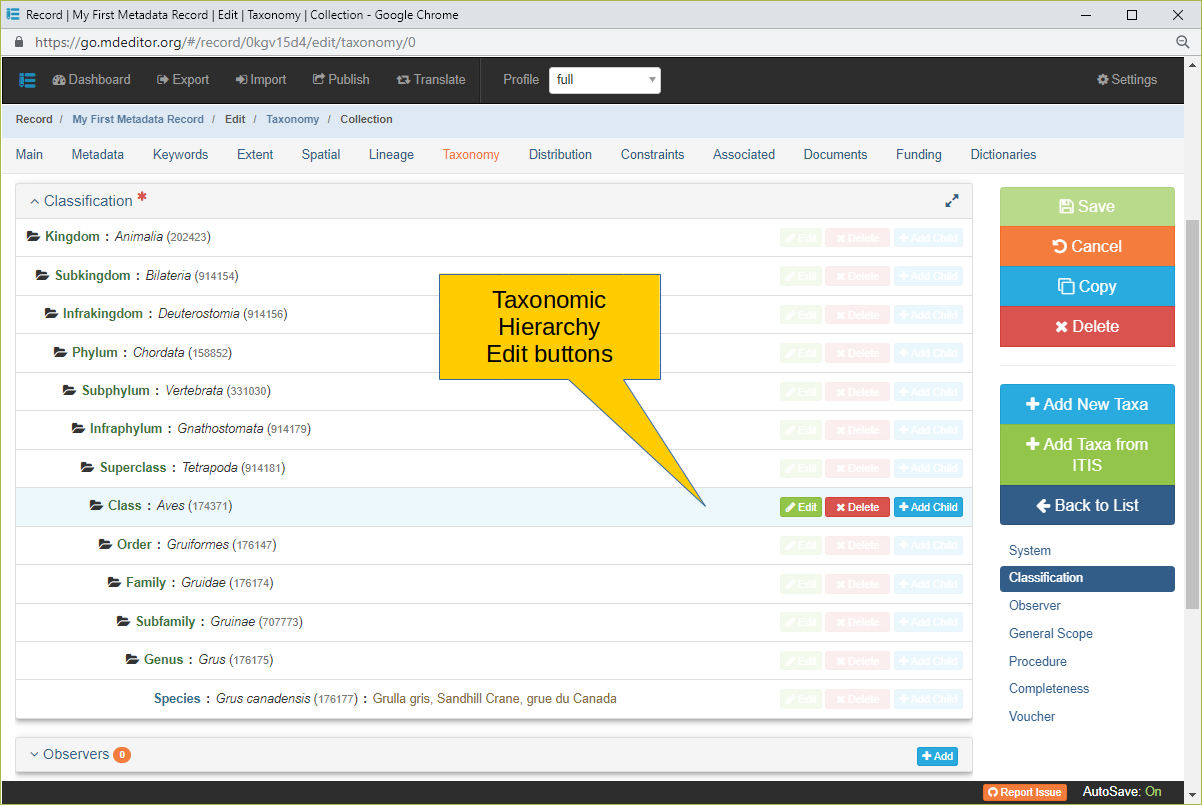Switch to the Main tab
This screenshot has height=805, width=1202.
[29, 155]
